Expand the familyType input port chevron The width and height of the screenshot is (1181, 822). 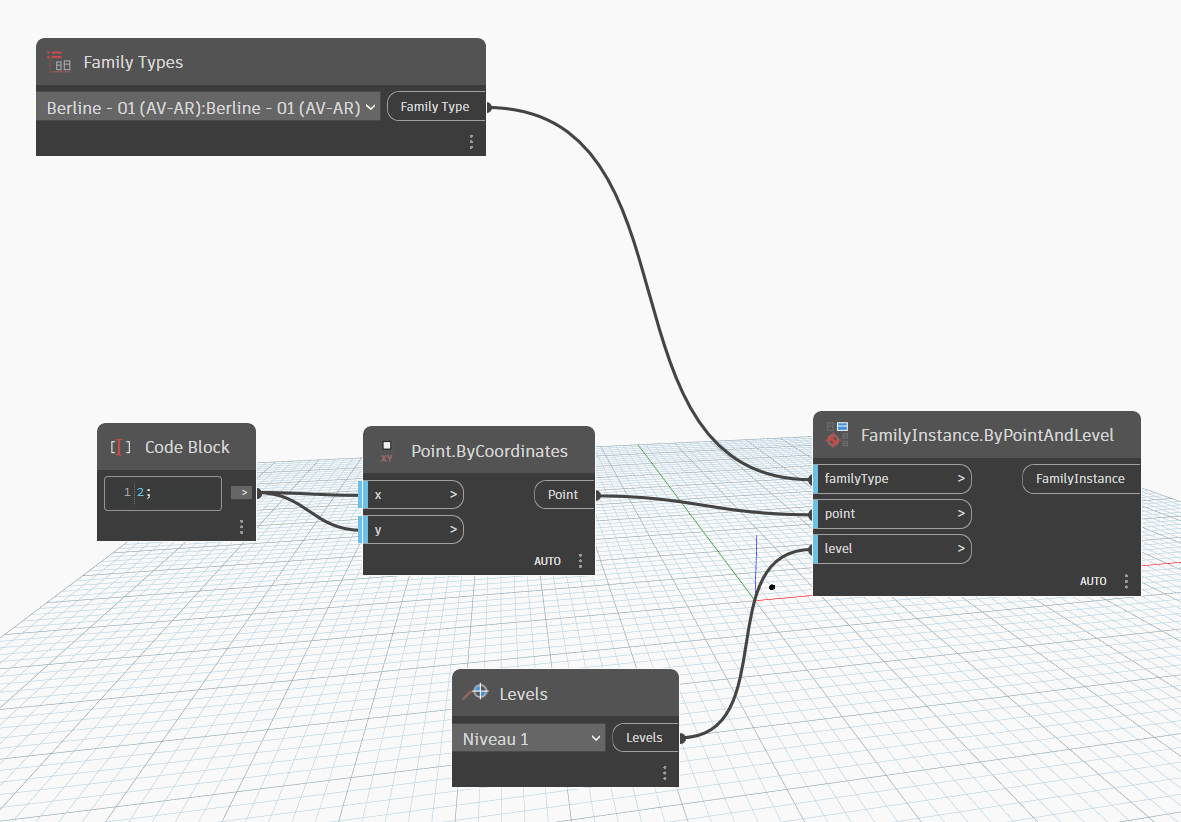coord(960,479)
